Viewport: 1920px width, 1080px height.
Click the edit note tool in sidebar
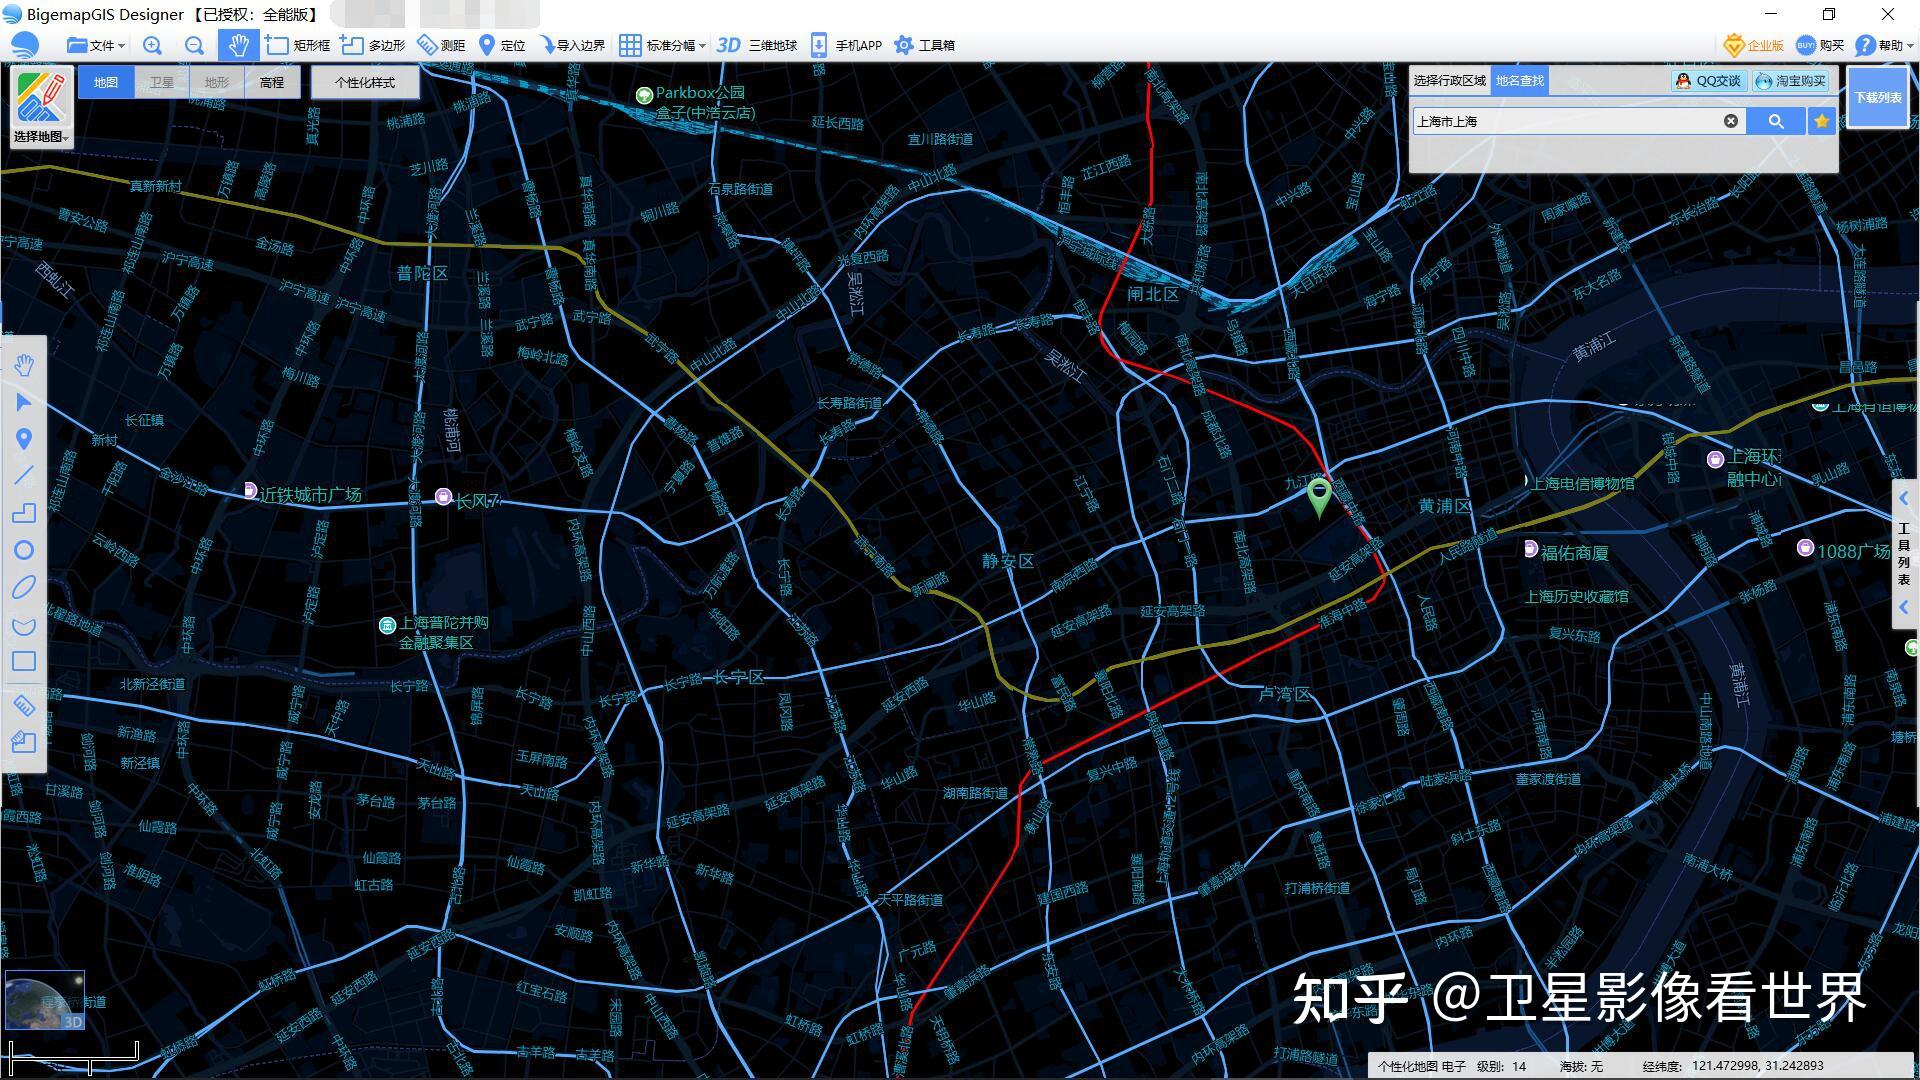point(24,742)
